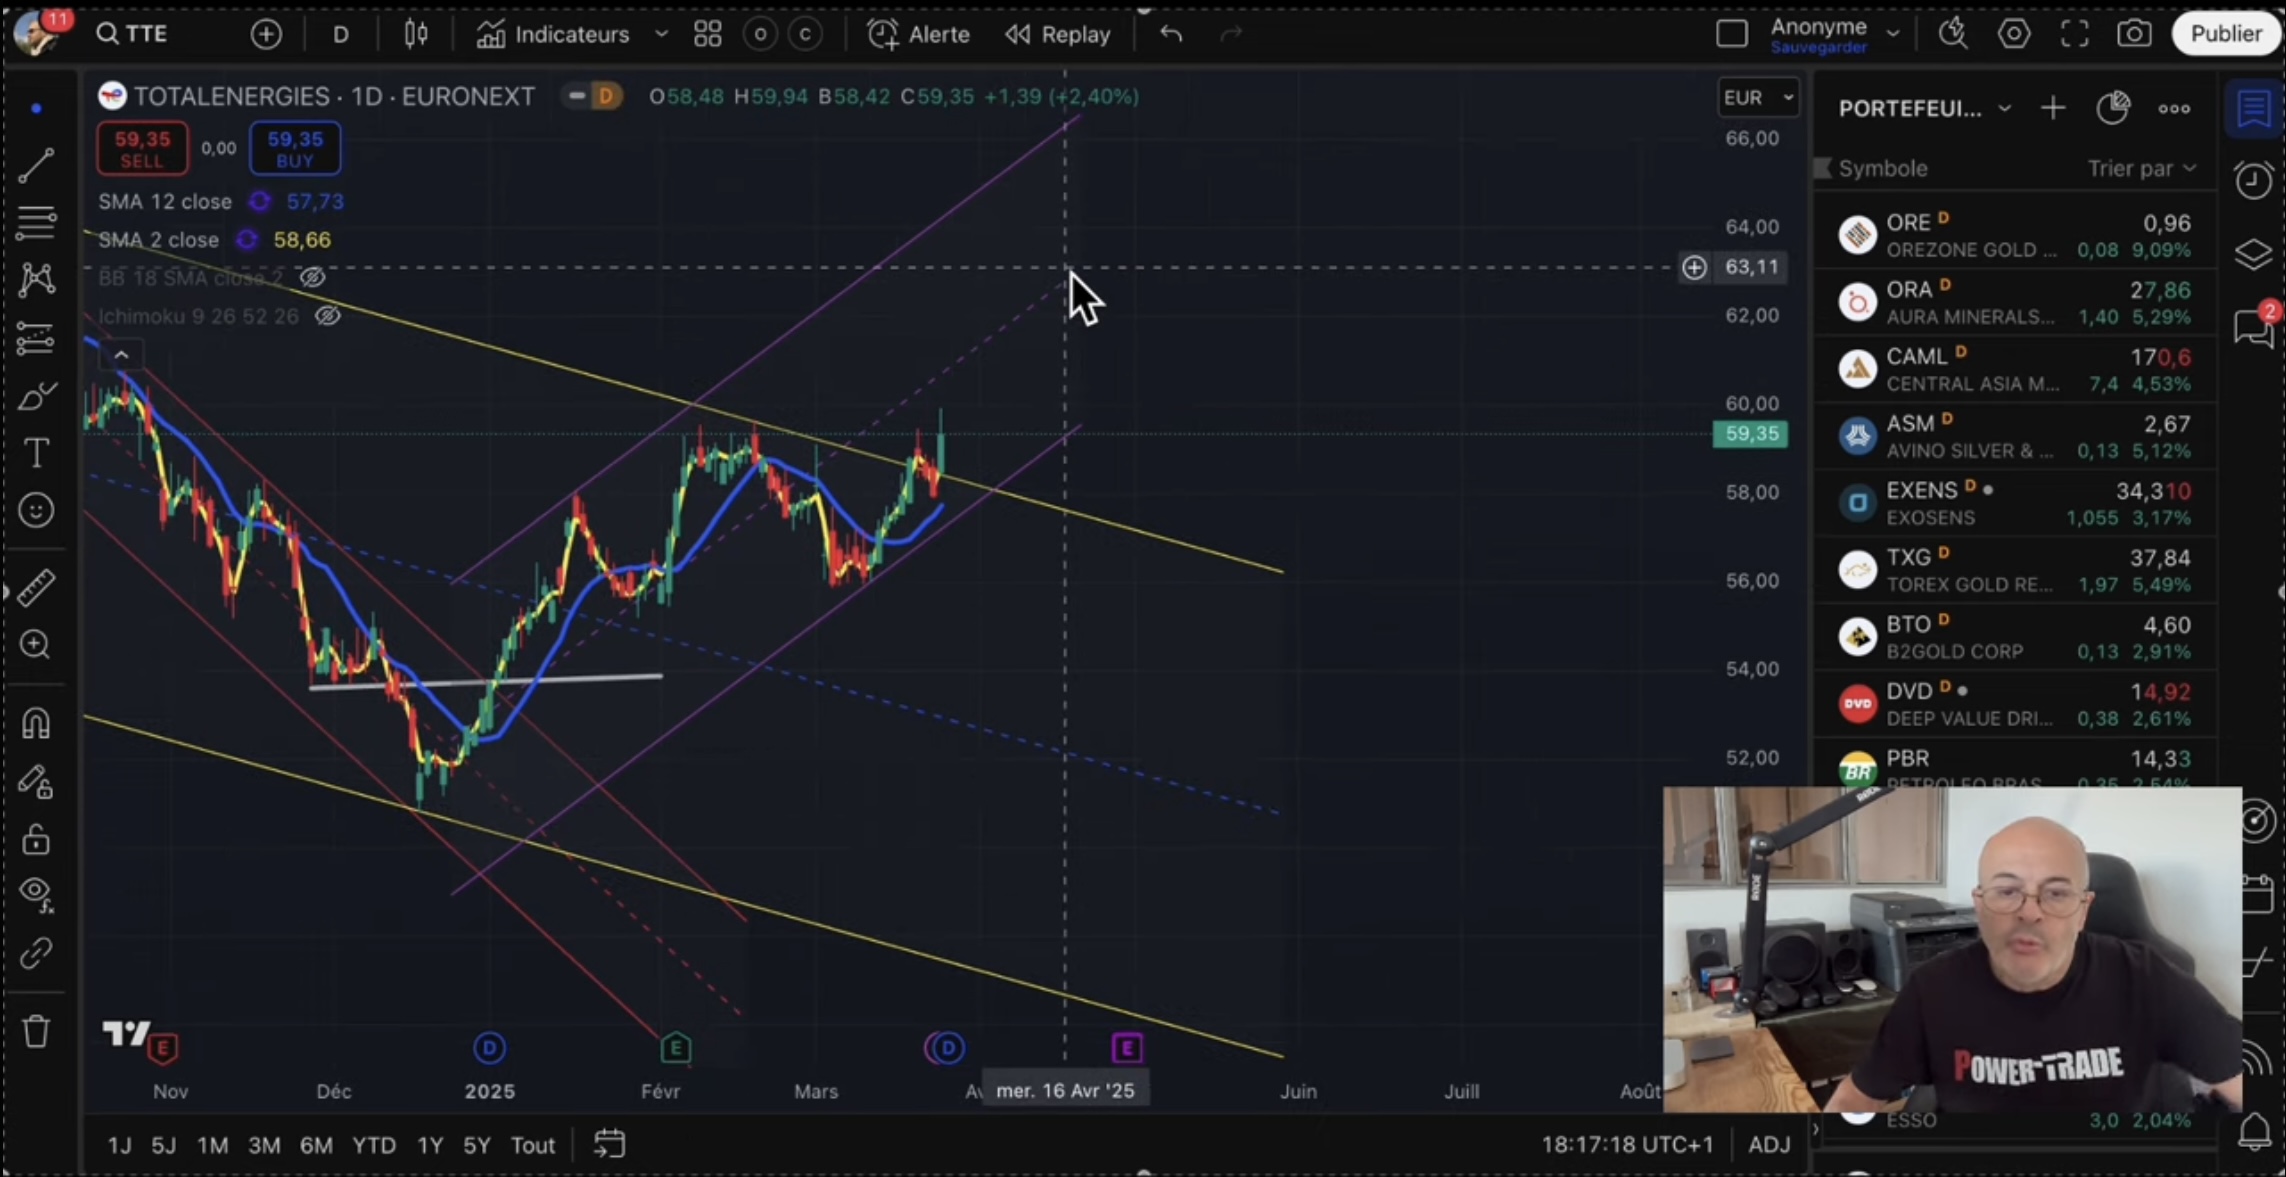Open the watchlist three-dots menu

pos(2173,109)
